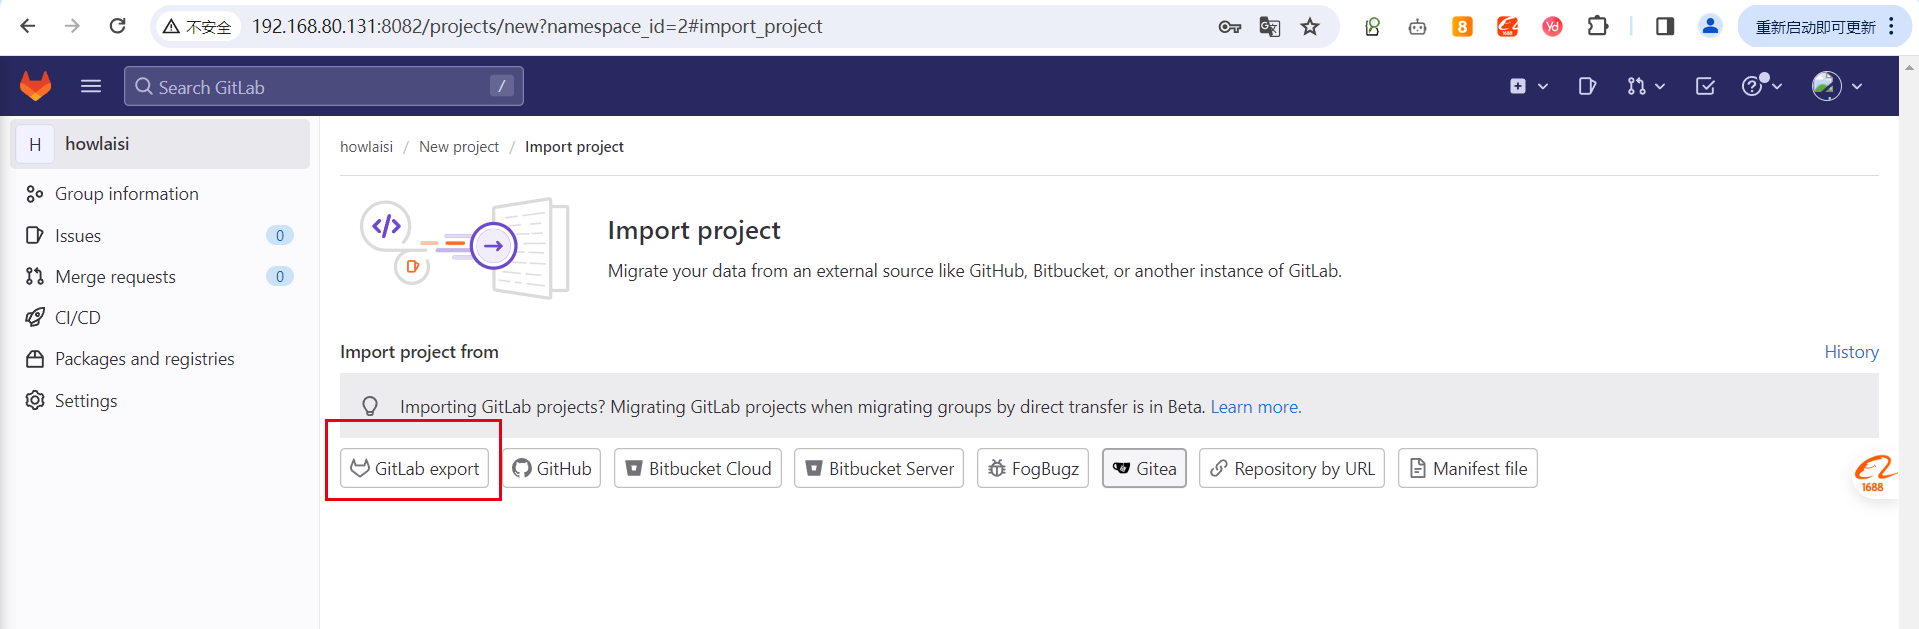Click the GitLab fox logo
1919x629 pixels.
[x=36, y=86]
